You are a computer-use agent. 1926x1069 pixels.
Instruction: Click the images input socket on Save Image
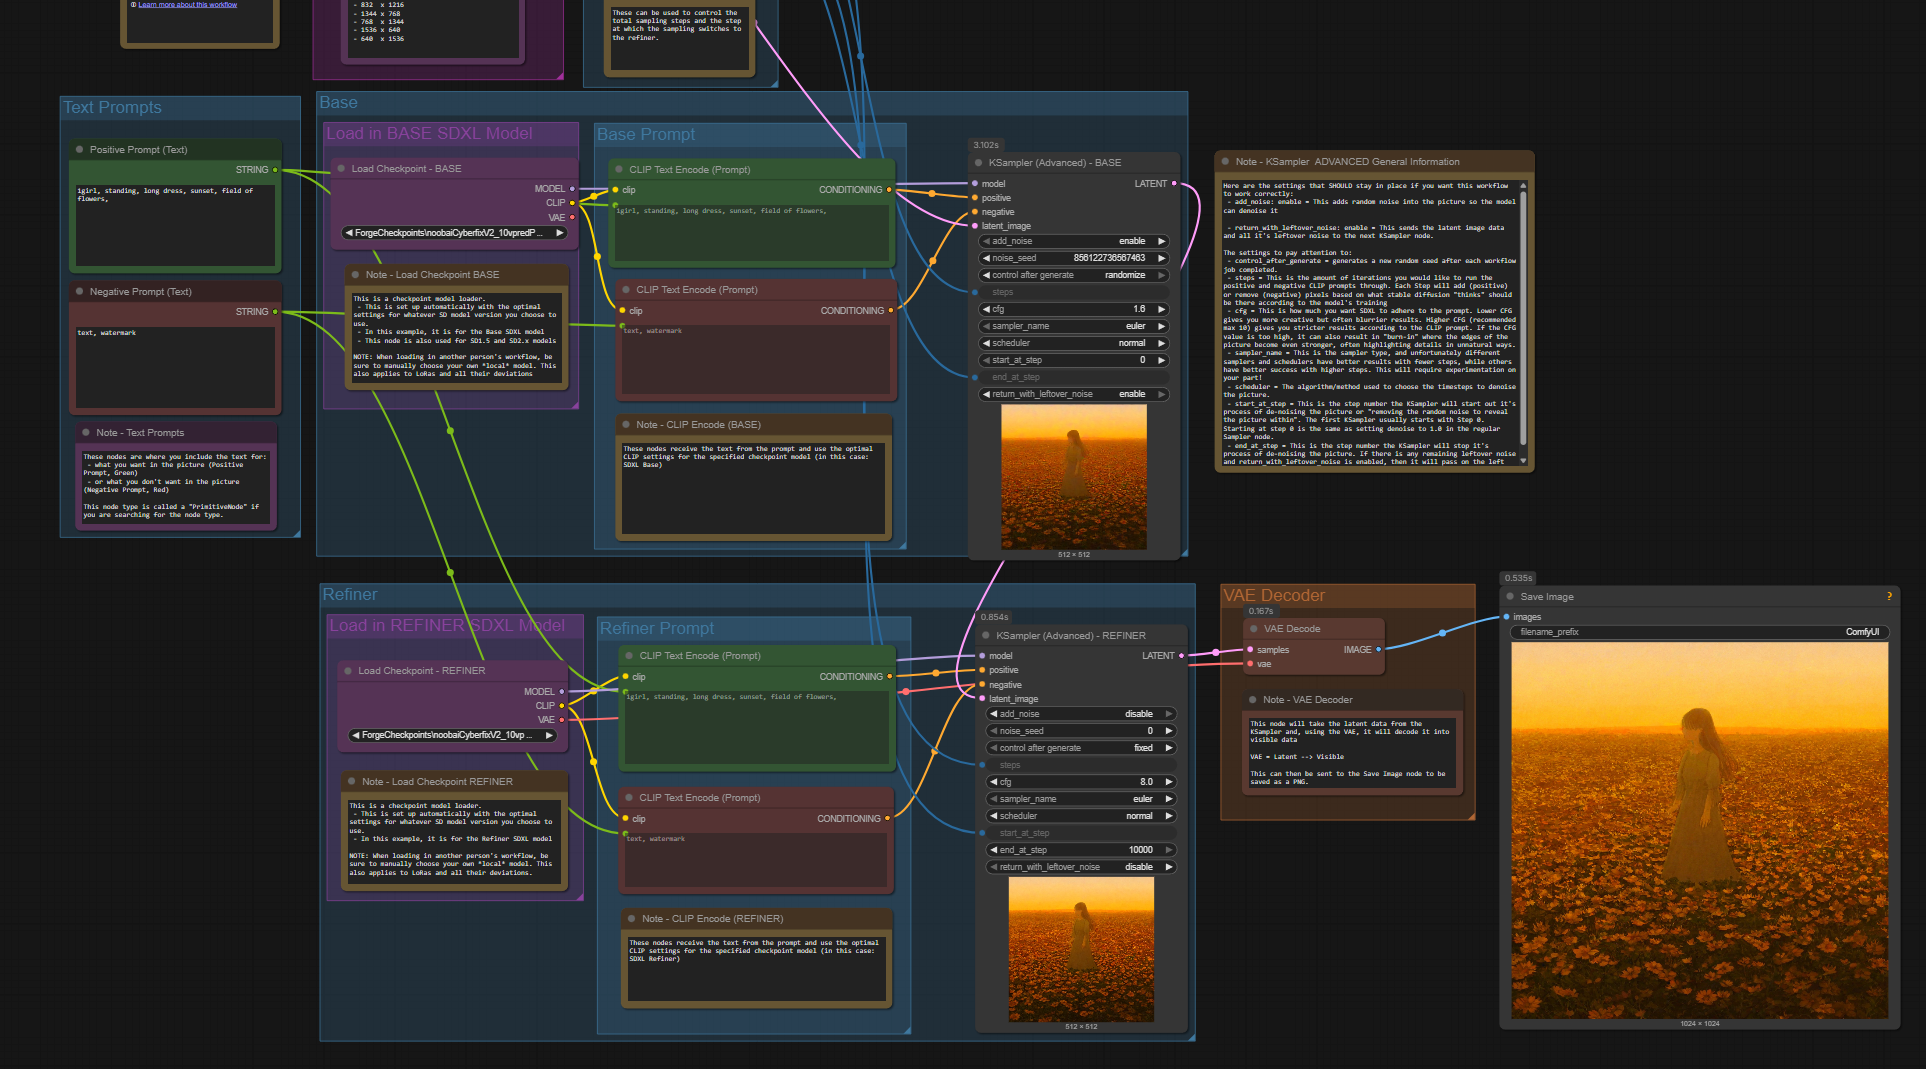(1507, 617)
